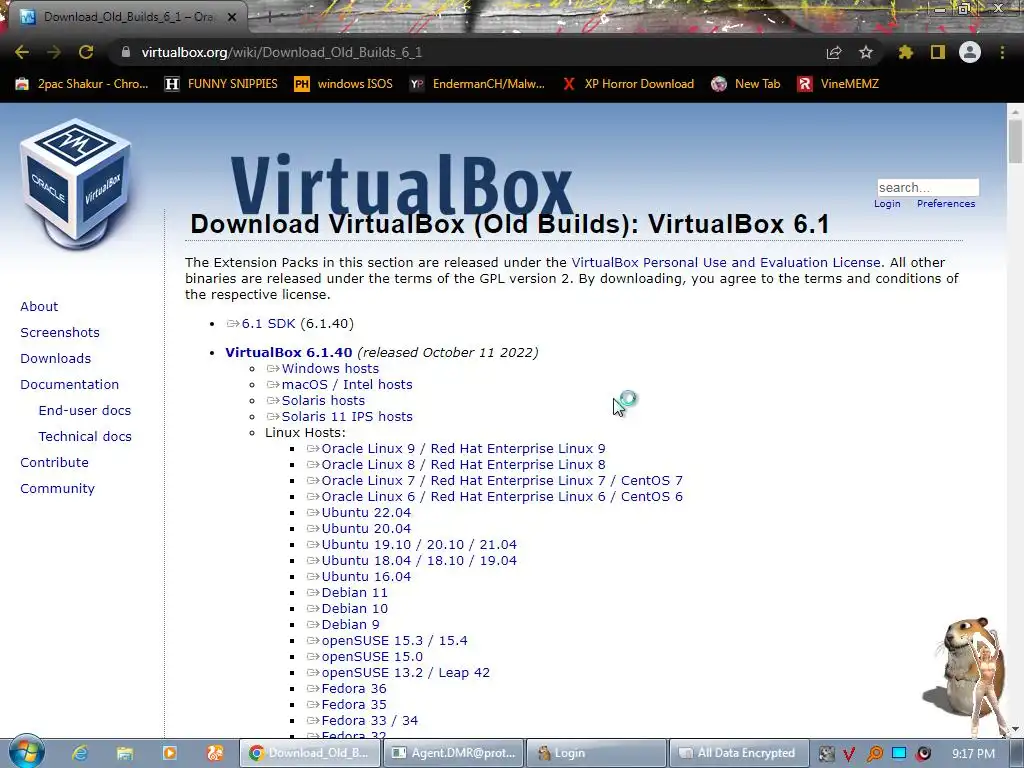1024x768 pixels.
Task: Open XP Horror Download bookmark
Action: tap(628, 84)
